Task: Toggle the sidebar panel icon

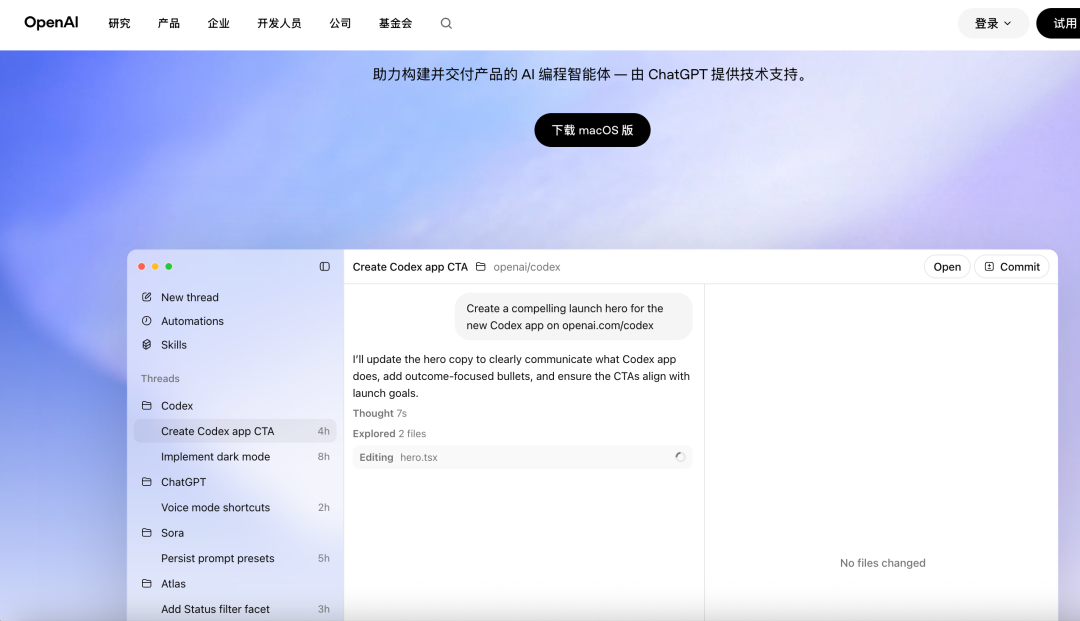Action: pos(324,266)
